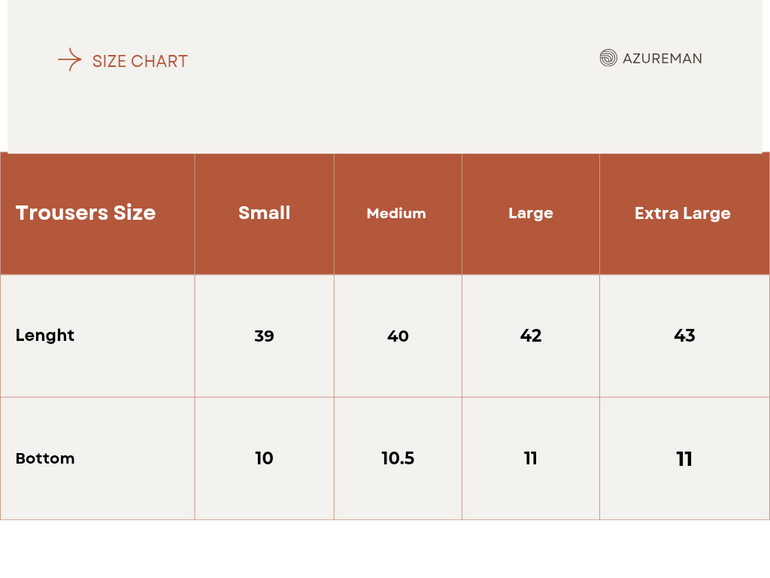Click the Large column header
Screen dimensions: 770x578
point(530,213)
